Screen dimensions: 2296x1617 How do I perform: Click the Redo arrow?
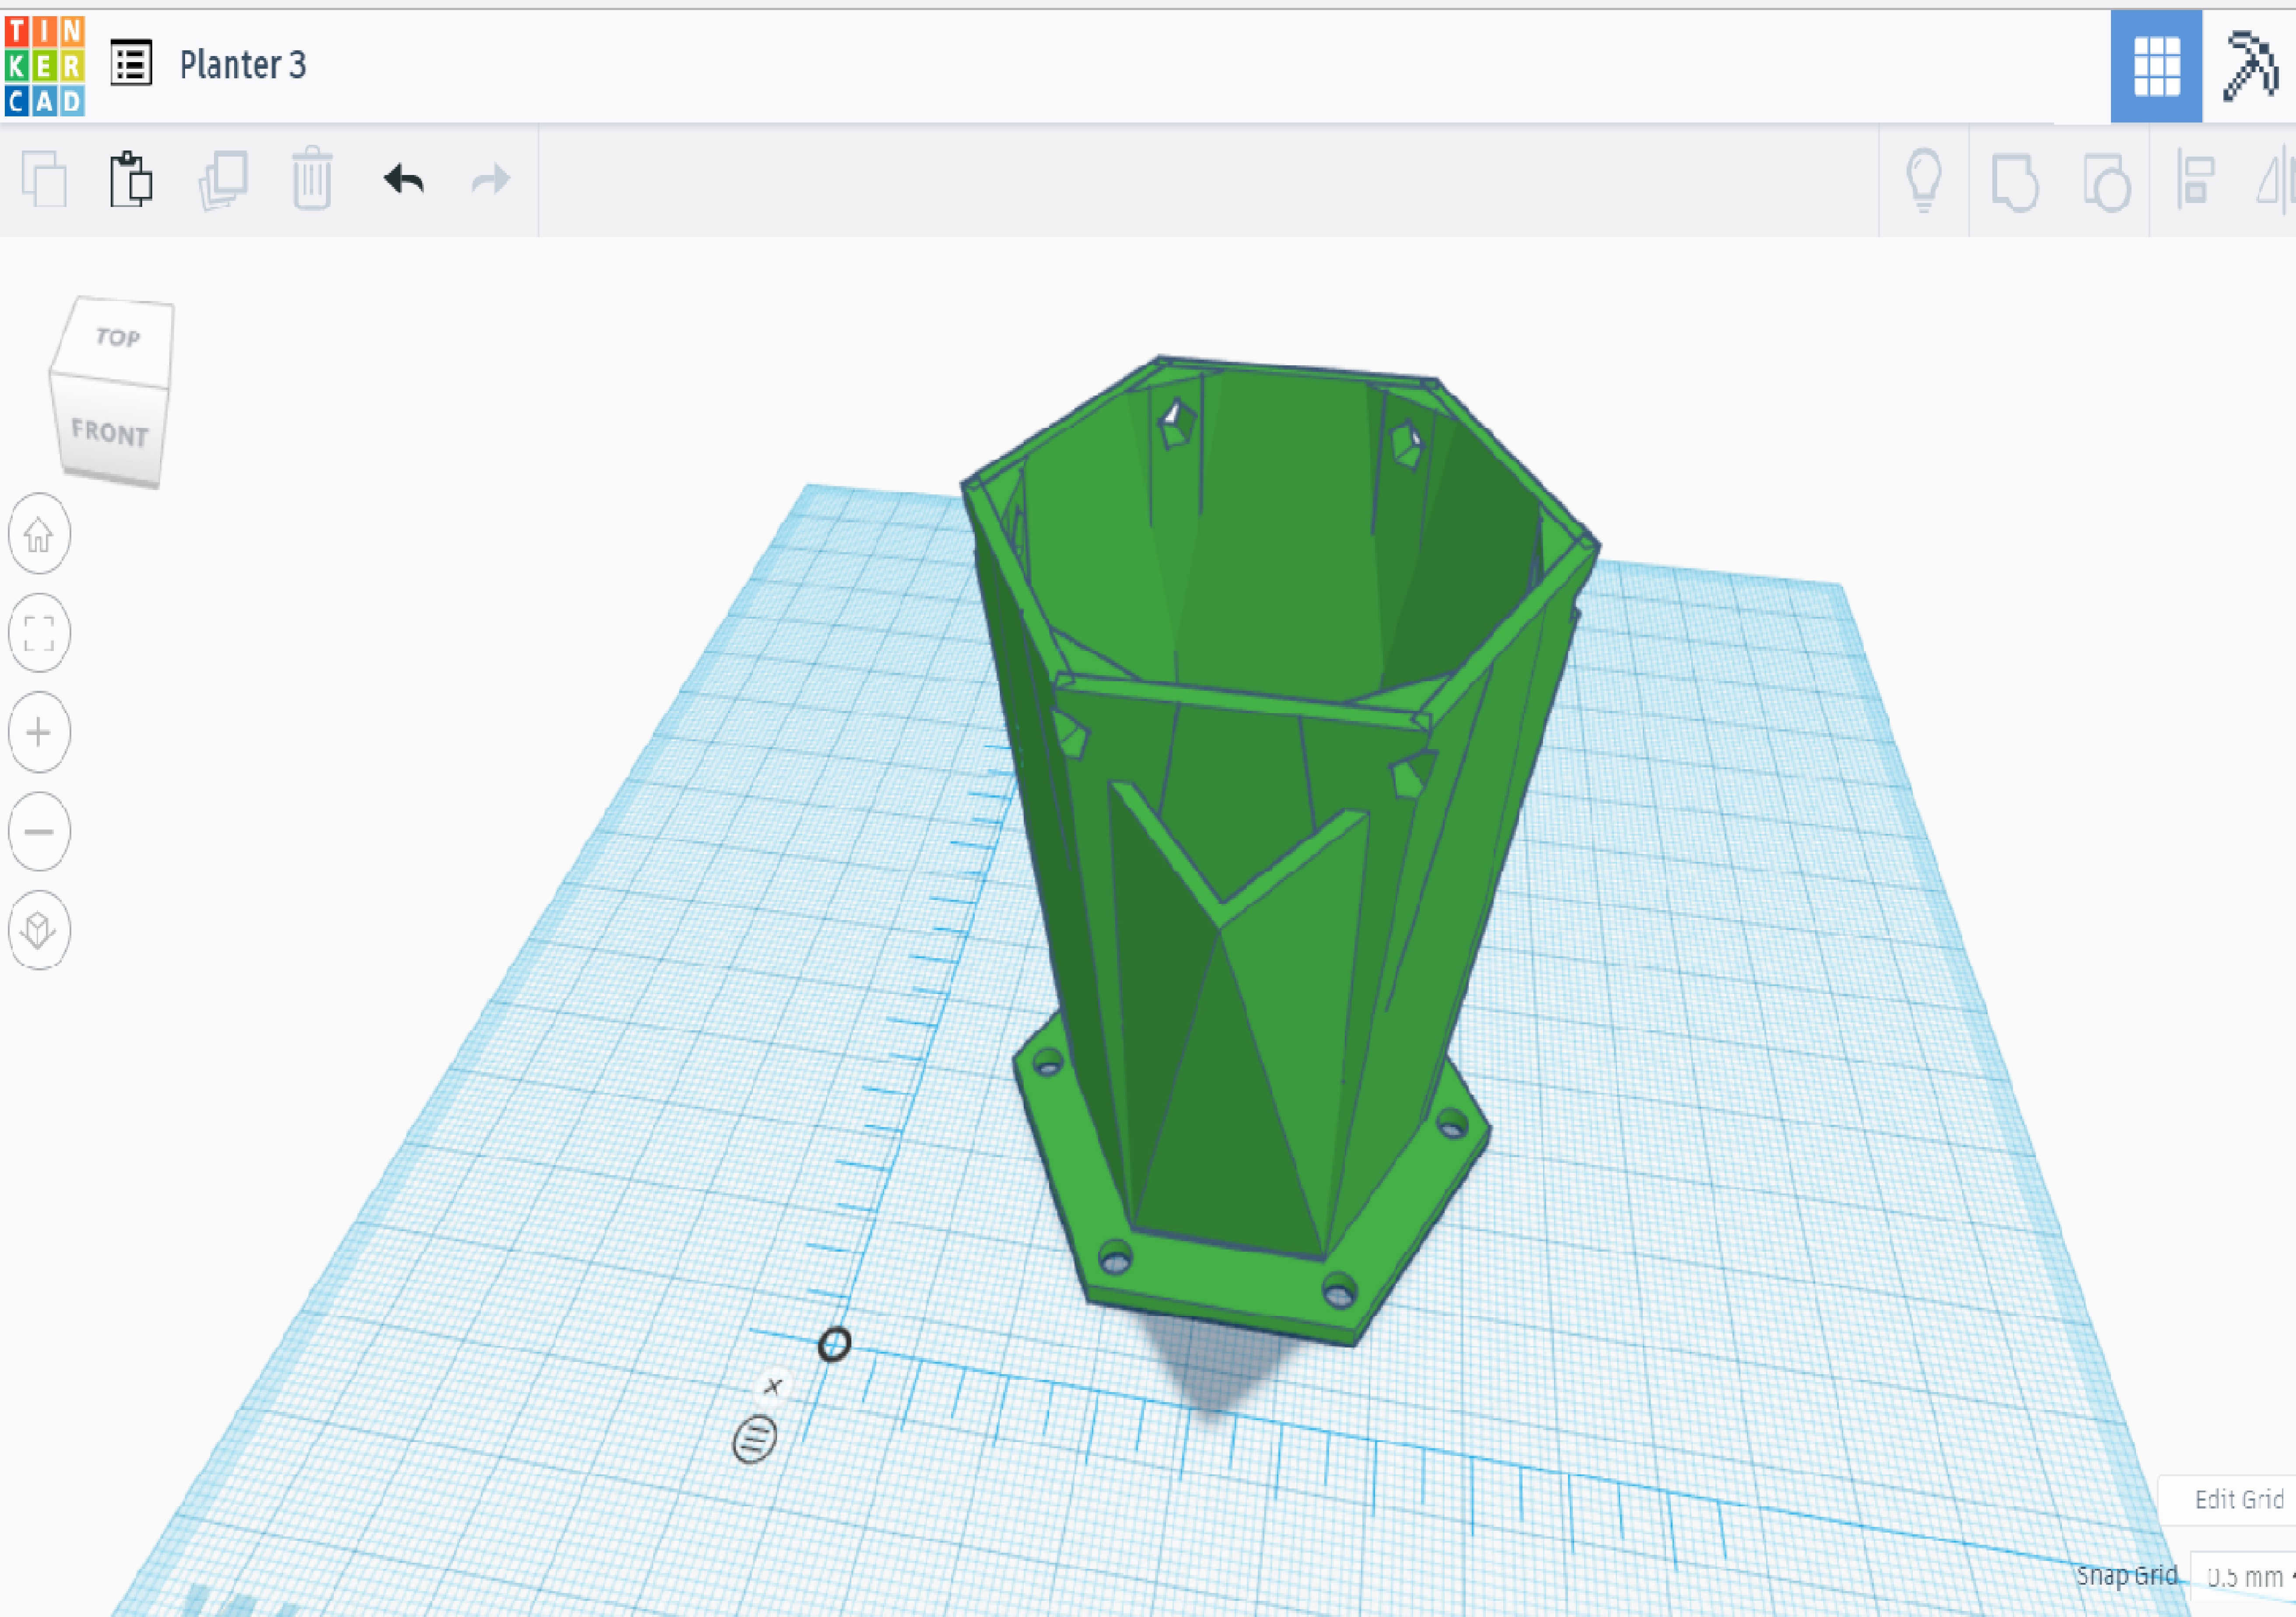tap(491, 180)
